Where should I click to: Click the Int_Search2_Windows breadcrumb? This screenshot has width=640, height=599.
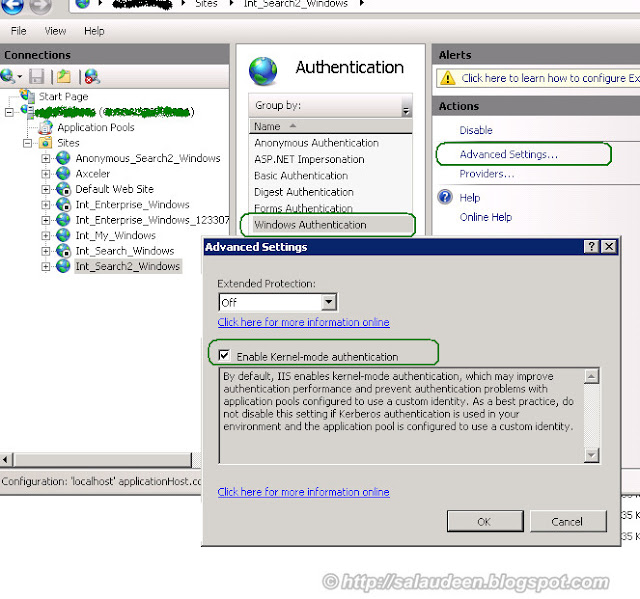tap(296, 4)
